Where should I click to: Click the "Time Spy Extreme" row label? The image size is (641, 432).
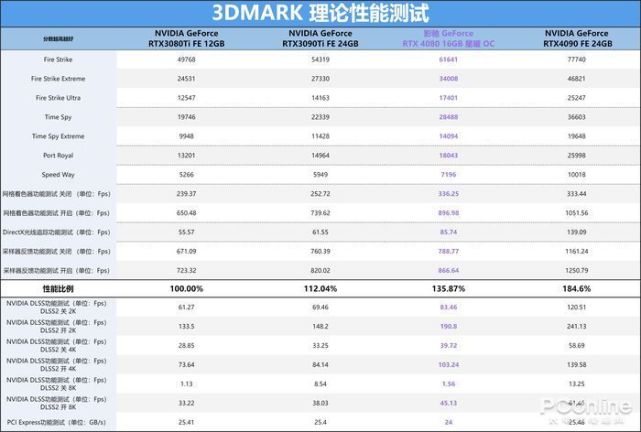pos(58,136)
